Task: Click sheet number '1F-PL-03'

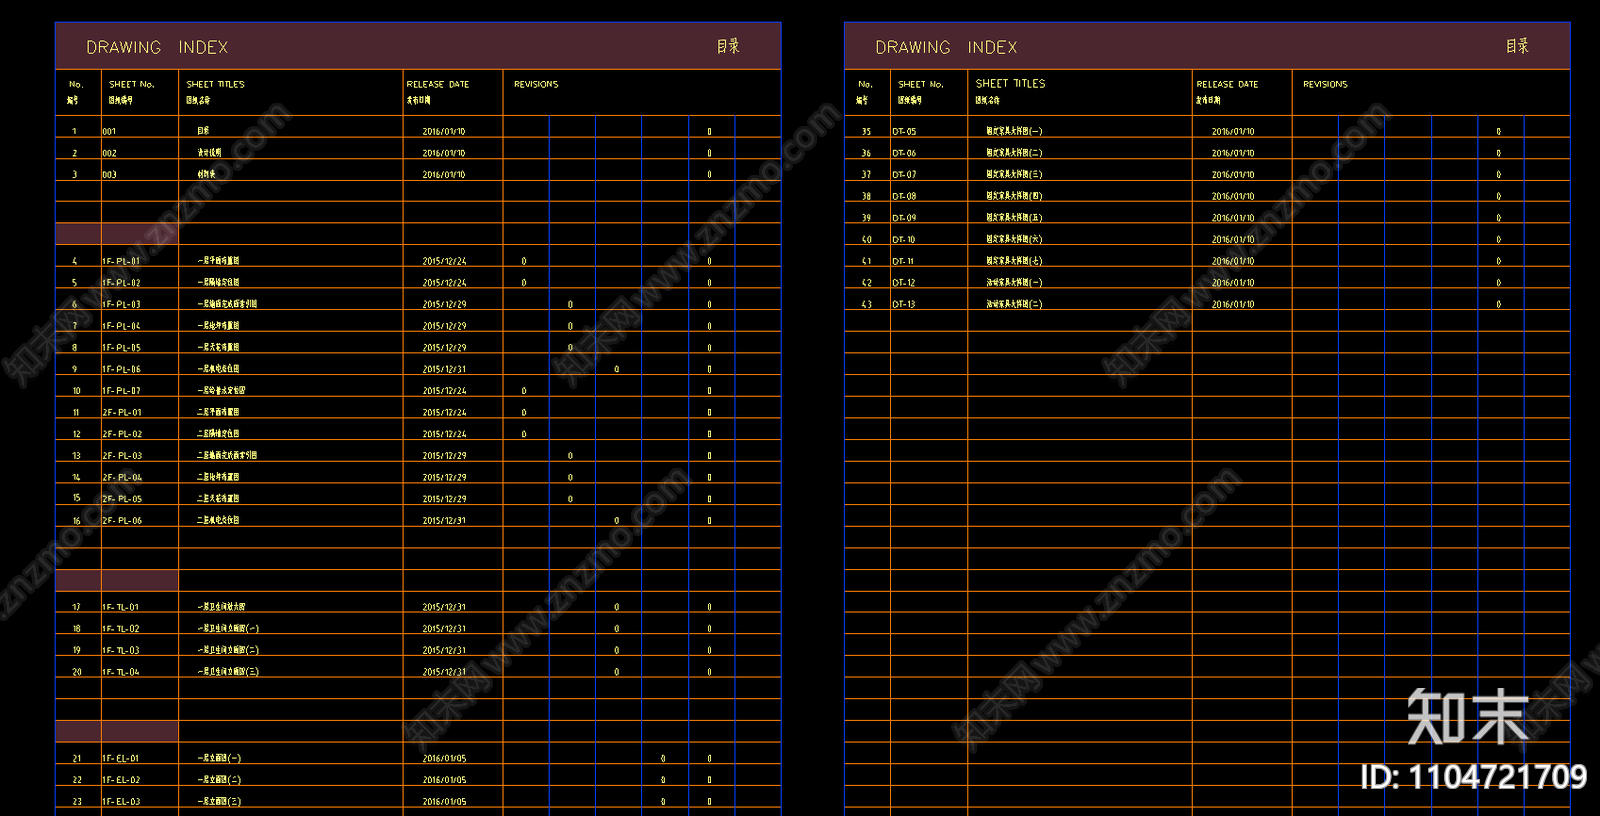Action: pyautogui.click(x=121, y=304)
